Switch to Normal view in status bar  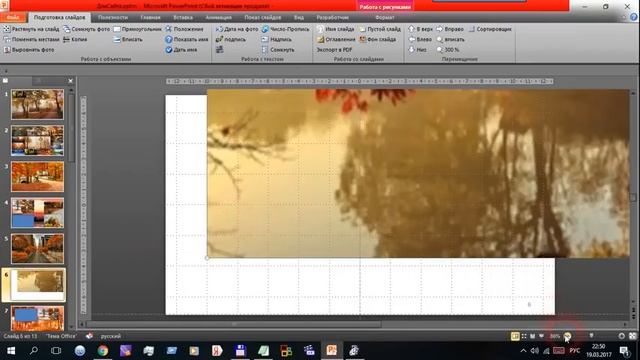515,336
